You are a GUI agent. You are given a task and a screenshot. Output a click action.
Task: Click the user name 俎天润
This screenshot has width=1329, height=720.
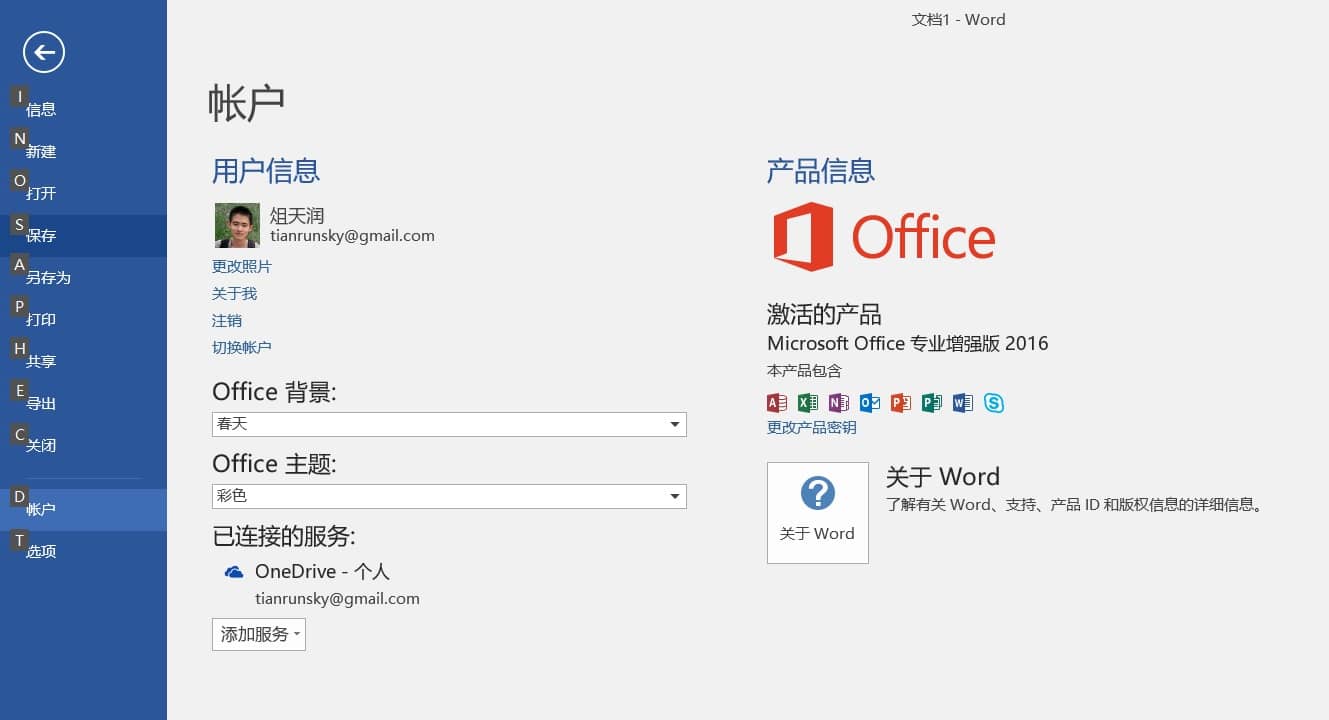pyautogui.click(x=297, y=216)
